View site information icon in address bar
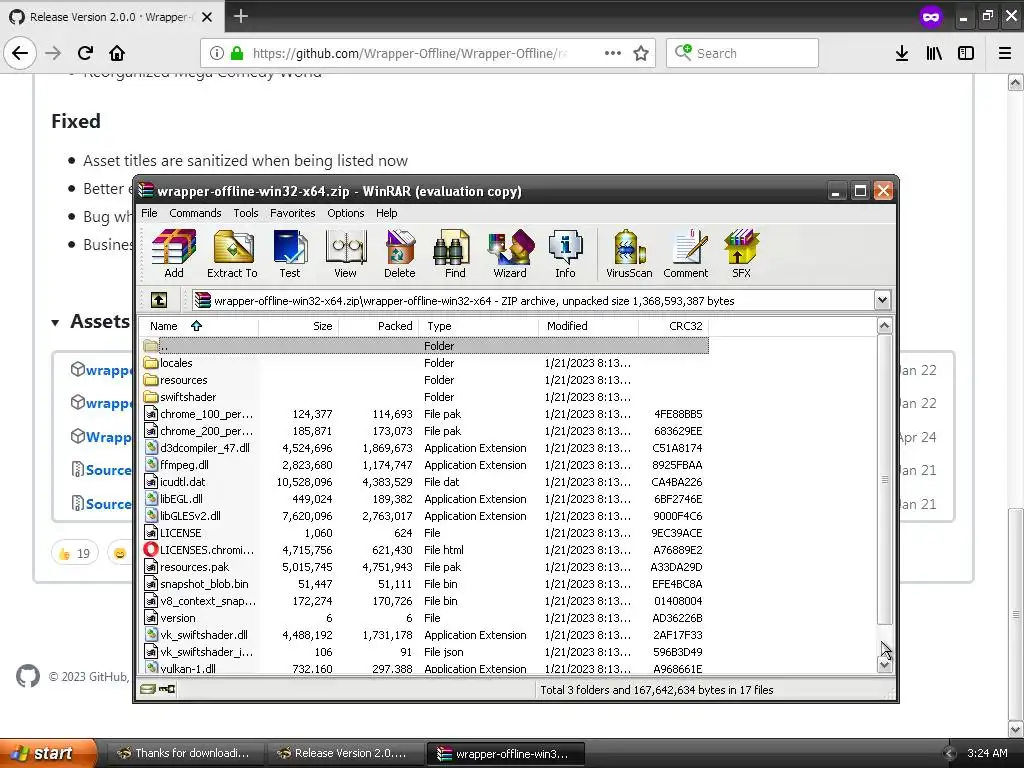 [216, 54]
